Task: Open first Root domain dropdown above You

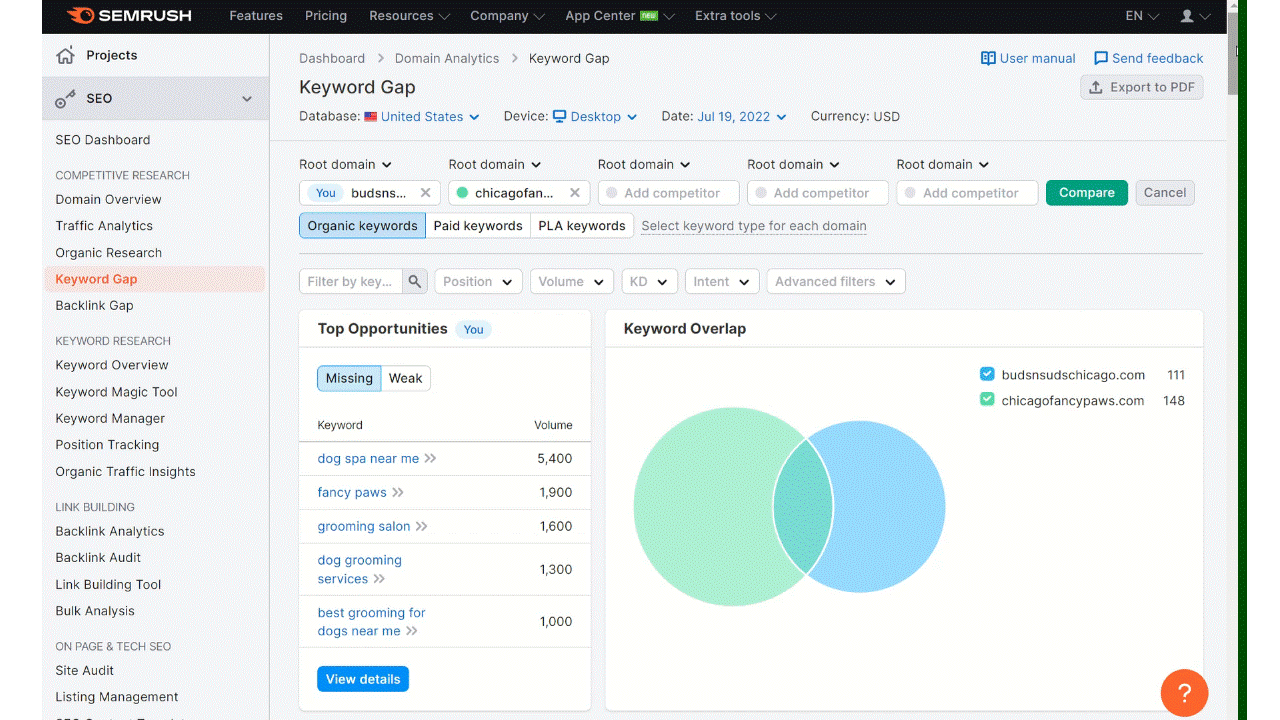Action: (346, 164)
